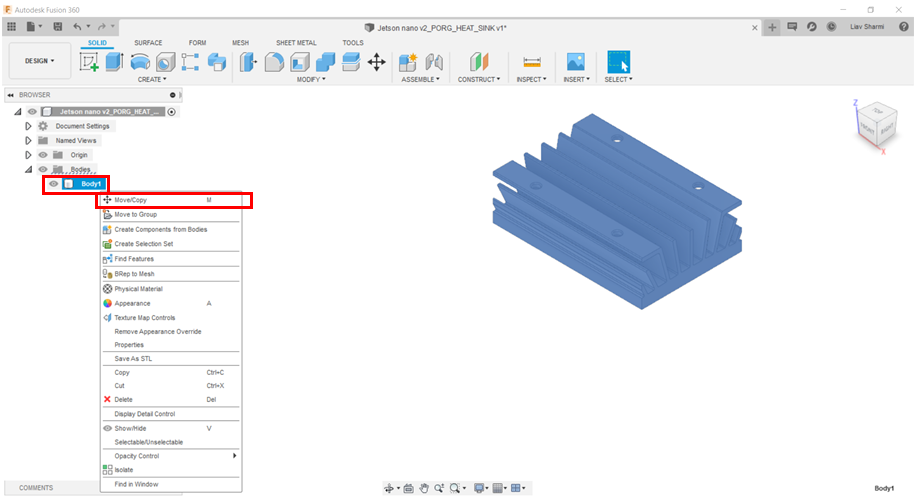The width and height of the screenshot is (917, 497).
Task: Open the DESIGN workspace dropdown
Action: click(40, 61)
